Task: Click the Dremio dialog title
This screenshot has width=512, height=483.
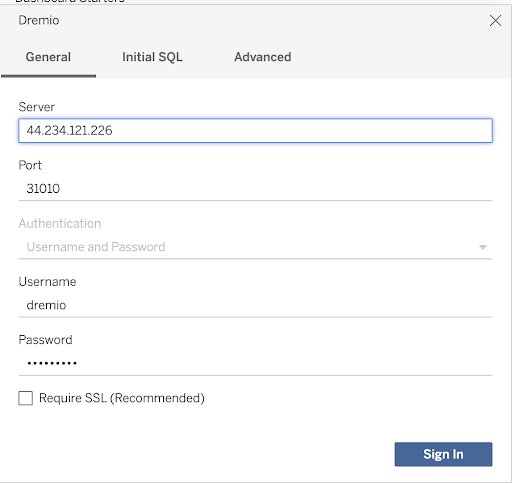Action: tap(39, 21)
